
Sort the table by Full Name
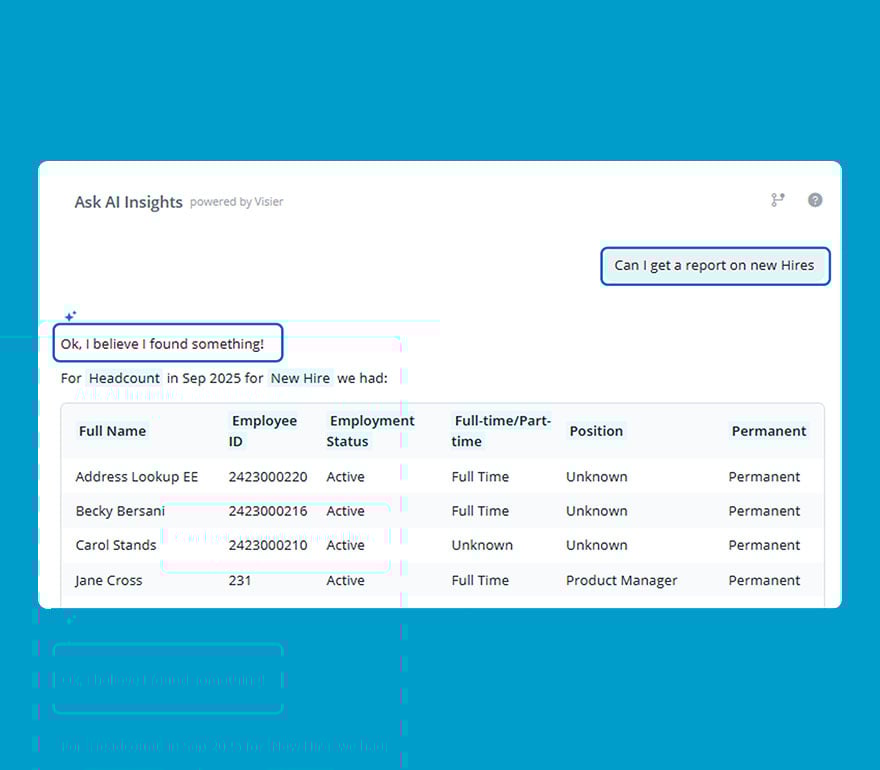point(111,430)
